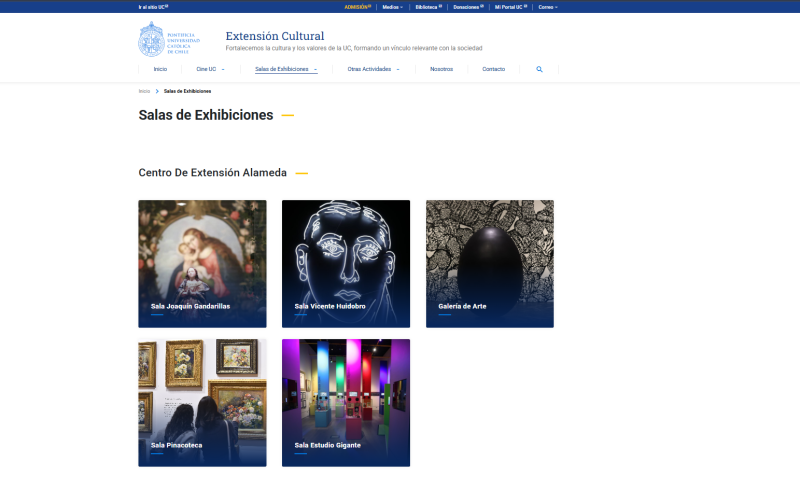Screen dimensions: 800x490
Task: Expand the Otras Actividades dropdown
Action: tap(373, 69)
